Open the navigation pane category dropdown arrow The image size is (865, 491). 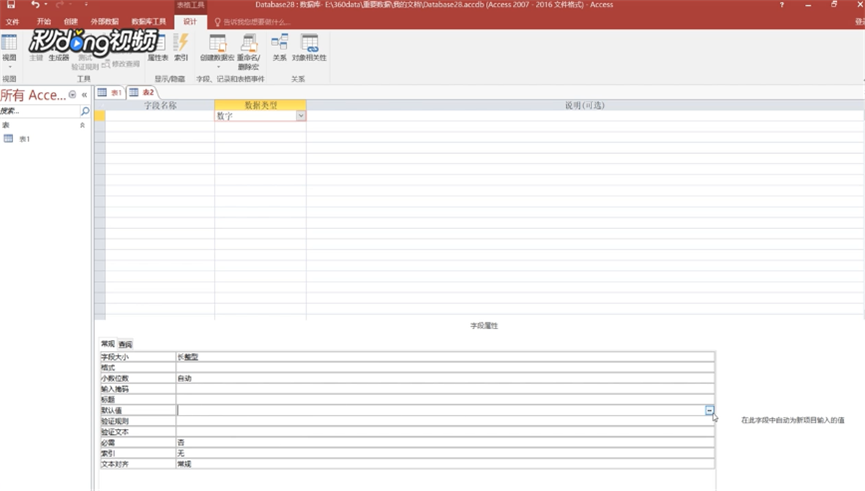(72, 95)
